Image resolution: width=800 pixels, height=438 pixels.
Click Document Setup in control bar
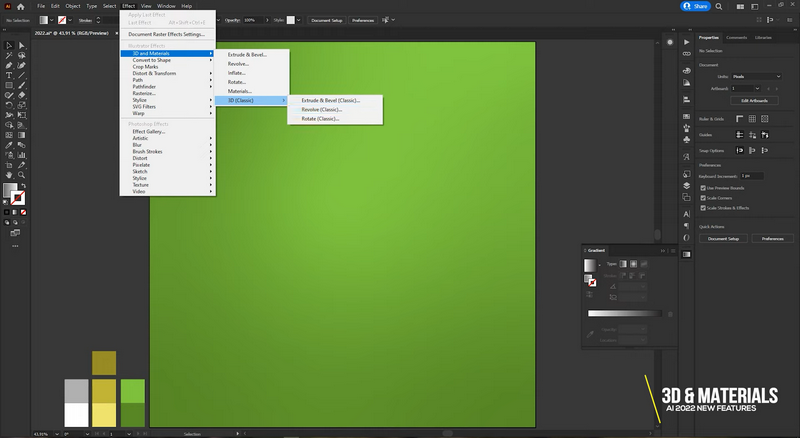coord(327,20)
